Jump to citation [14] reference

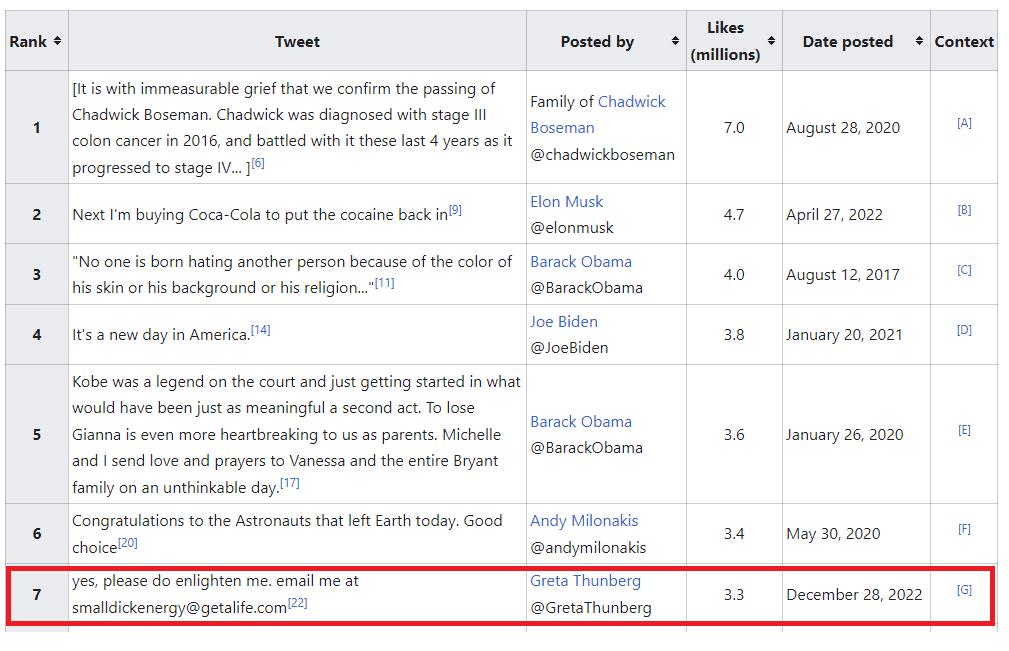pyautogui.click(x=260, y=330)
